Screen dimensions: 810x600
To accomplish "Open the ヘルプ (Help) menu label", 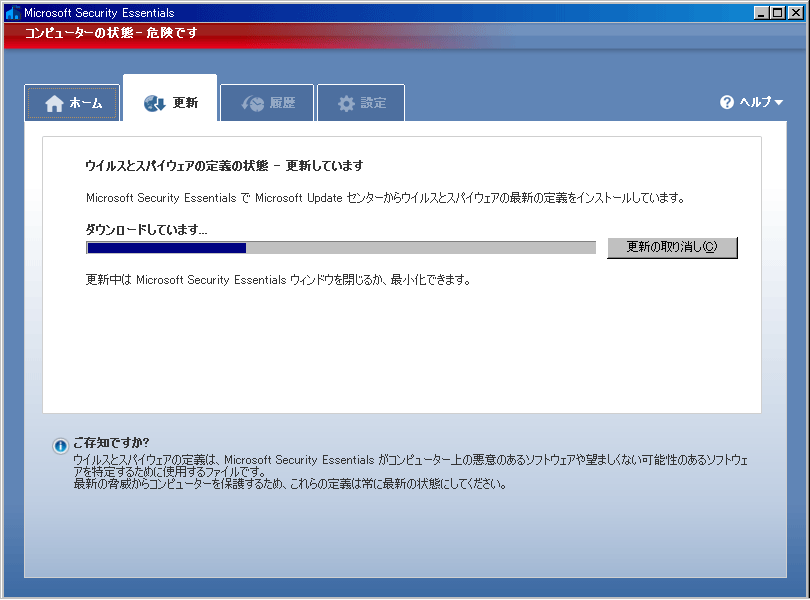I will [755, 102].
